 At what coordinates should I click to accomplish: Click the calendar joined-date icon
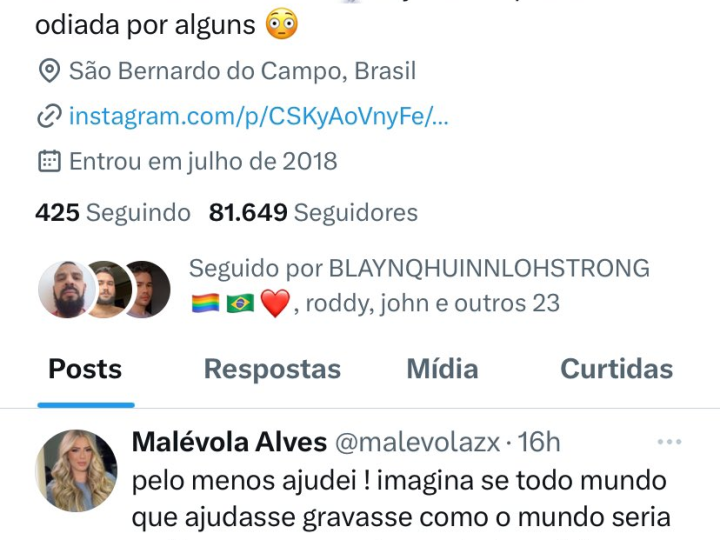coord(49,161)
